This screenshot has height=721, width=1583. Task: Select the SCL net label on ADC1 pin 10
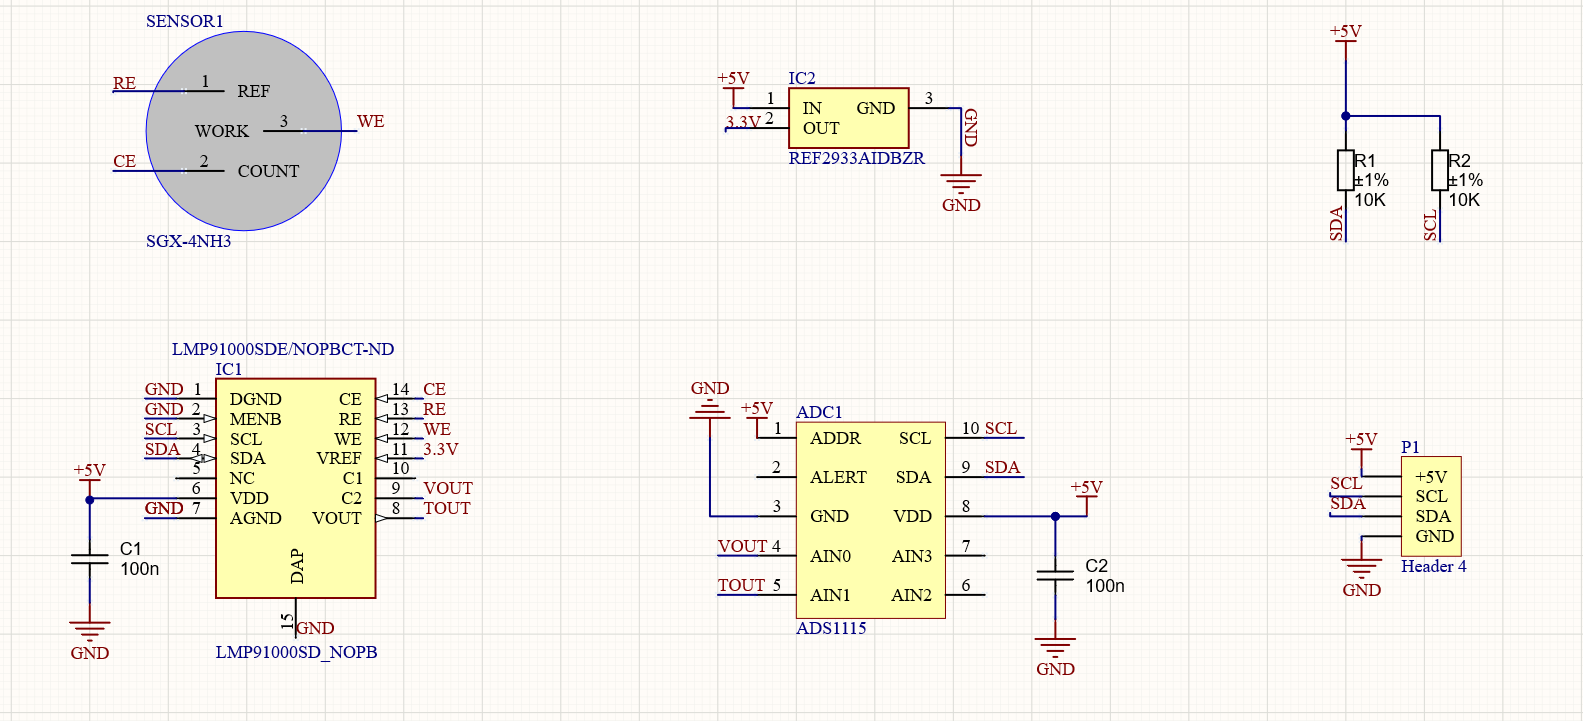[1001, 428]
